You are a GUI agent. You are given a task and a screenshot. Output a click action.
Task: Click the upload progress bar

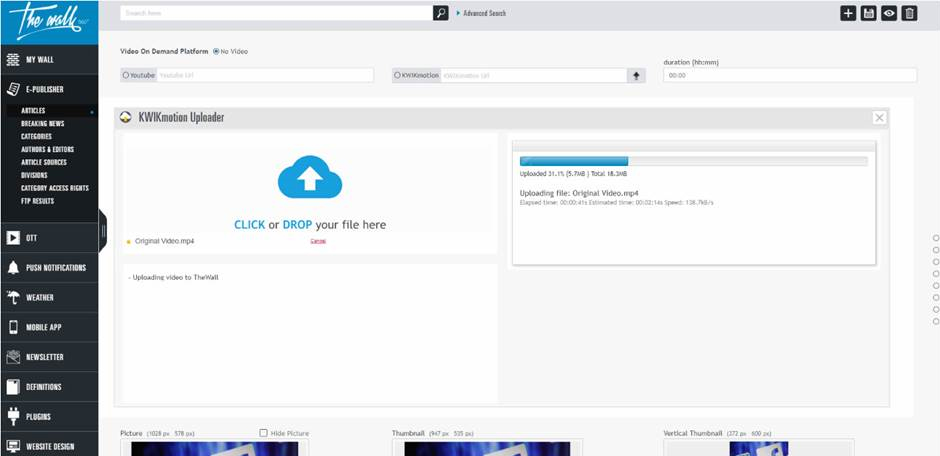tap(694, 161)
